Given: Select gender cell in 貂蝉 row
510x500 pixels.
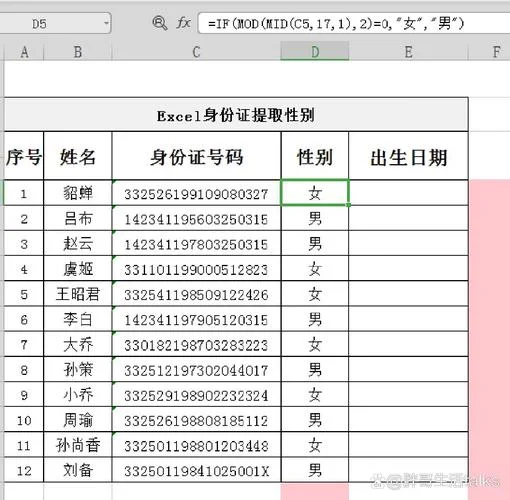Looking at the screenshot, I should point(315,193).
